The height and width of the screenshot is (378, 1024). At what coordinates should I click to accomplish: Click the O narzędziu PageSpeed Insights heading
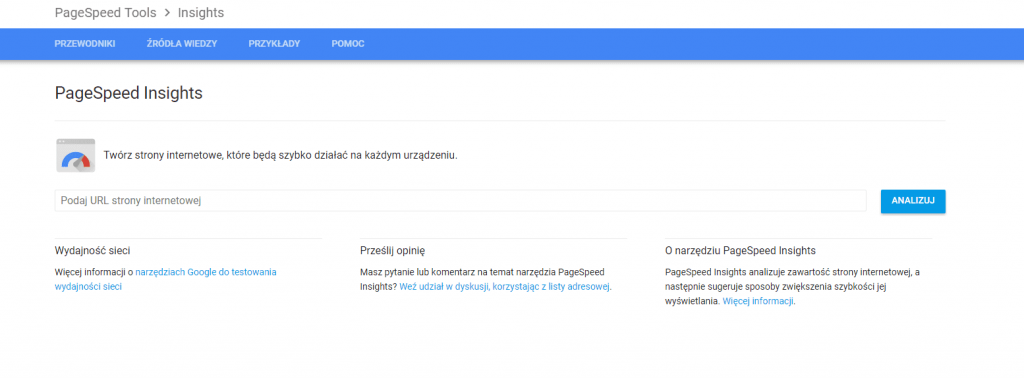[741, 251]
